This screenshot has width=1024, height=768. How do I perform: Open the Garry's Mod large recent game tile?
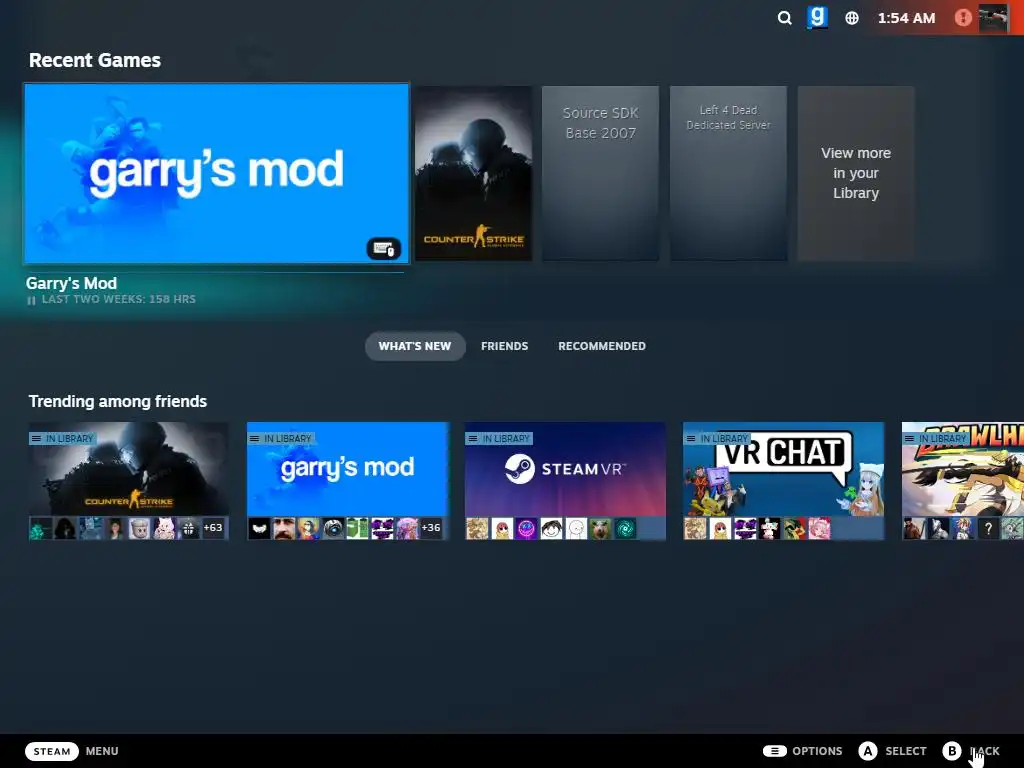216,174
